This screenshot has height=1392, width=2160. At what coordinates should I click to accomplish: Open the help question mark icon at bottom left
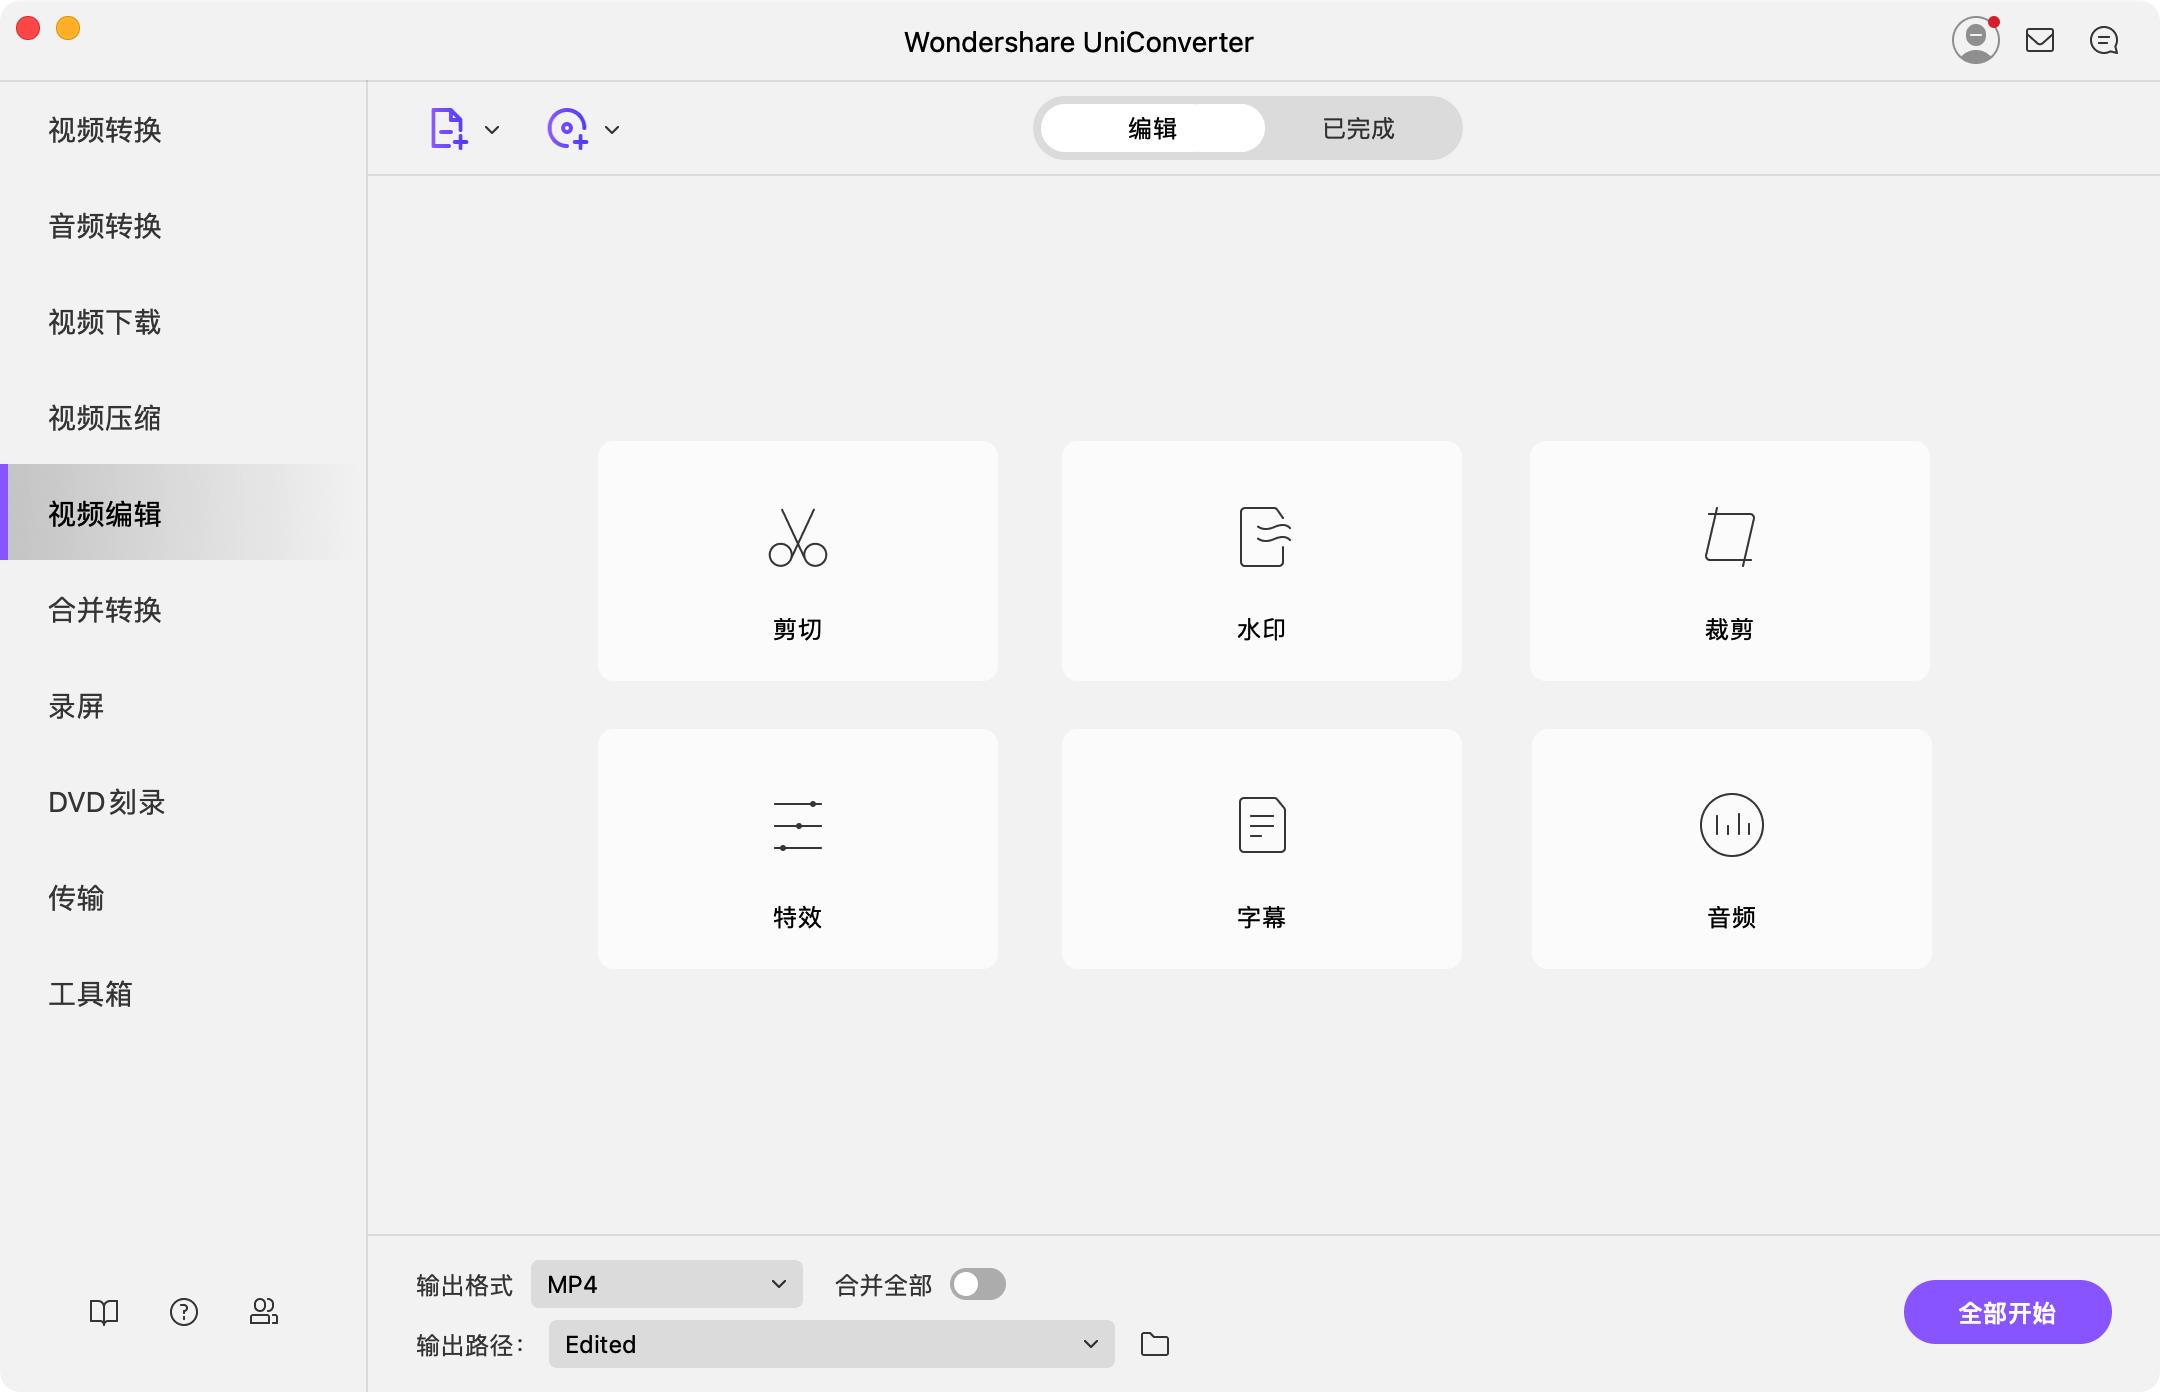(184, 1311)
